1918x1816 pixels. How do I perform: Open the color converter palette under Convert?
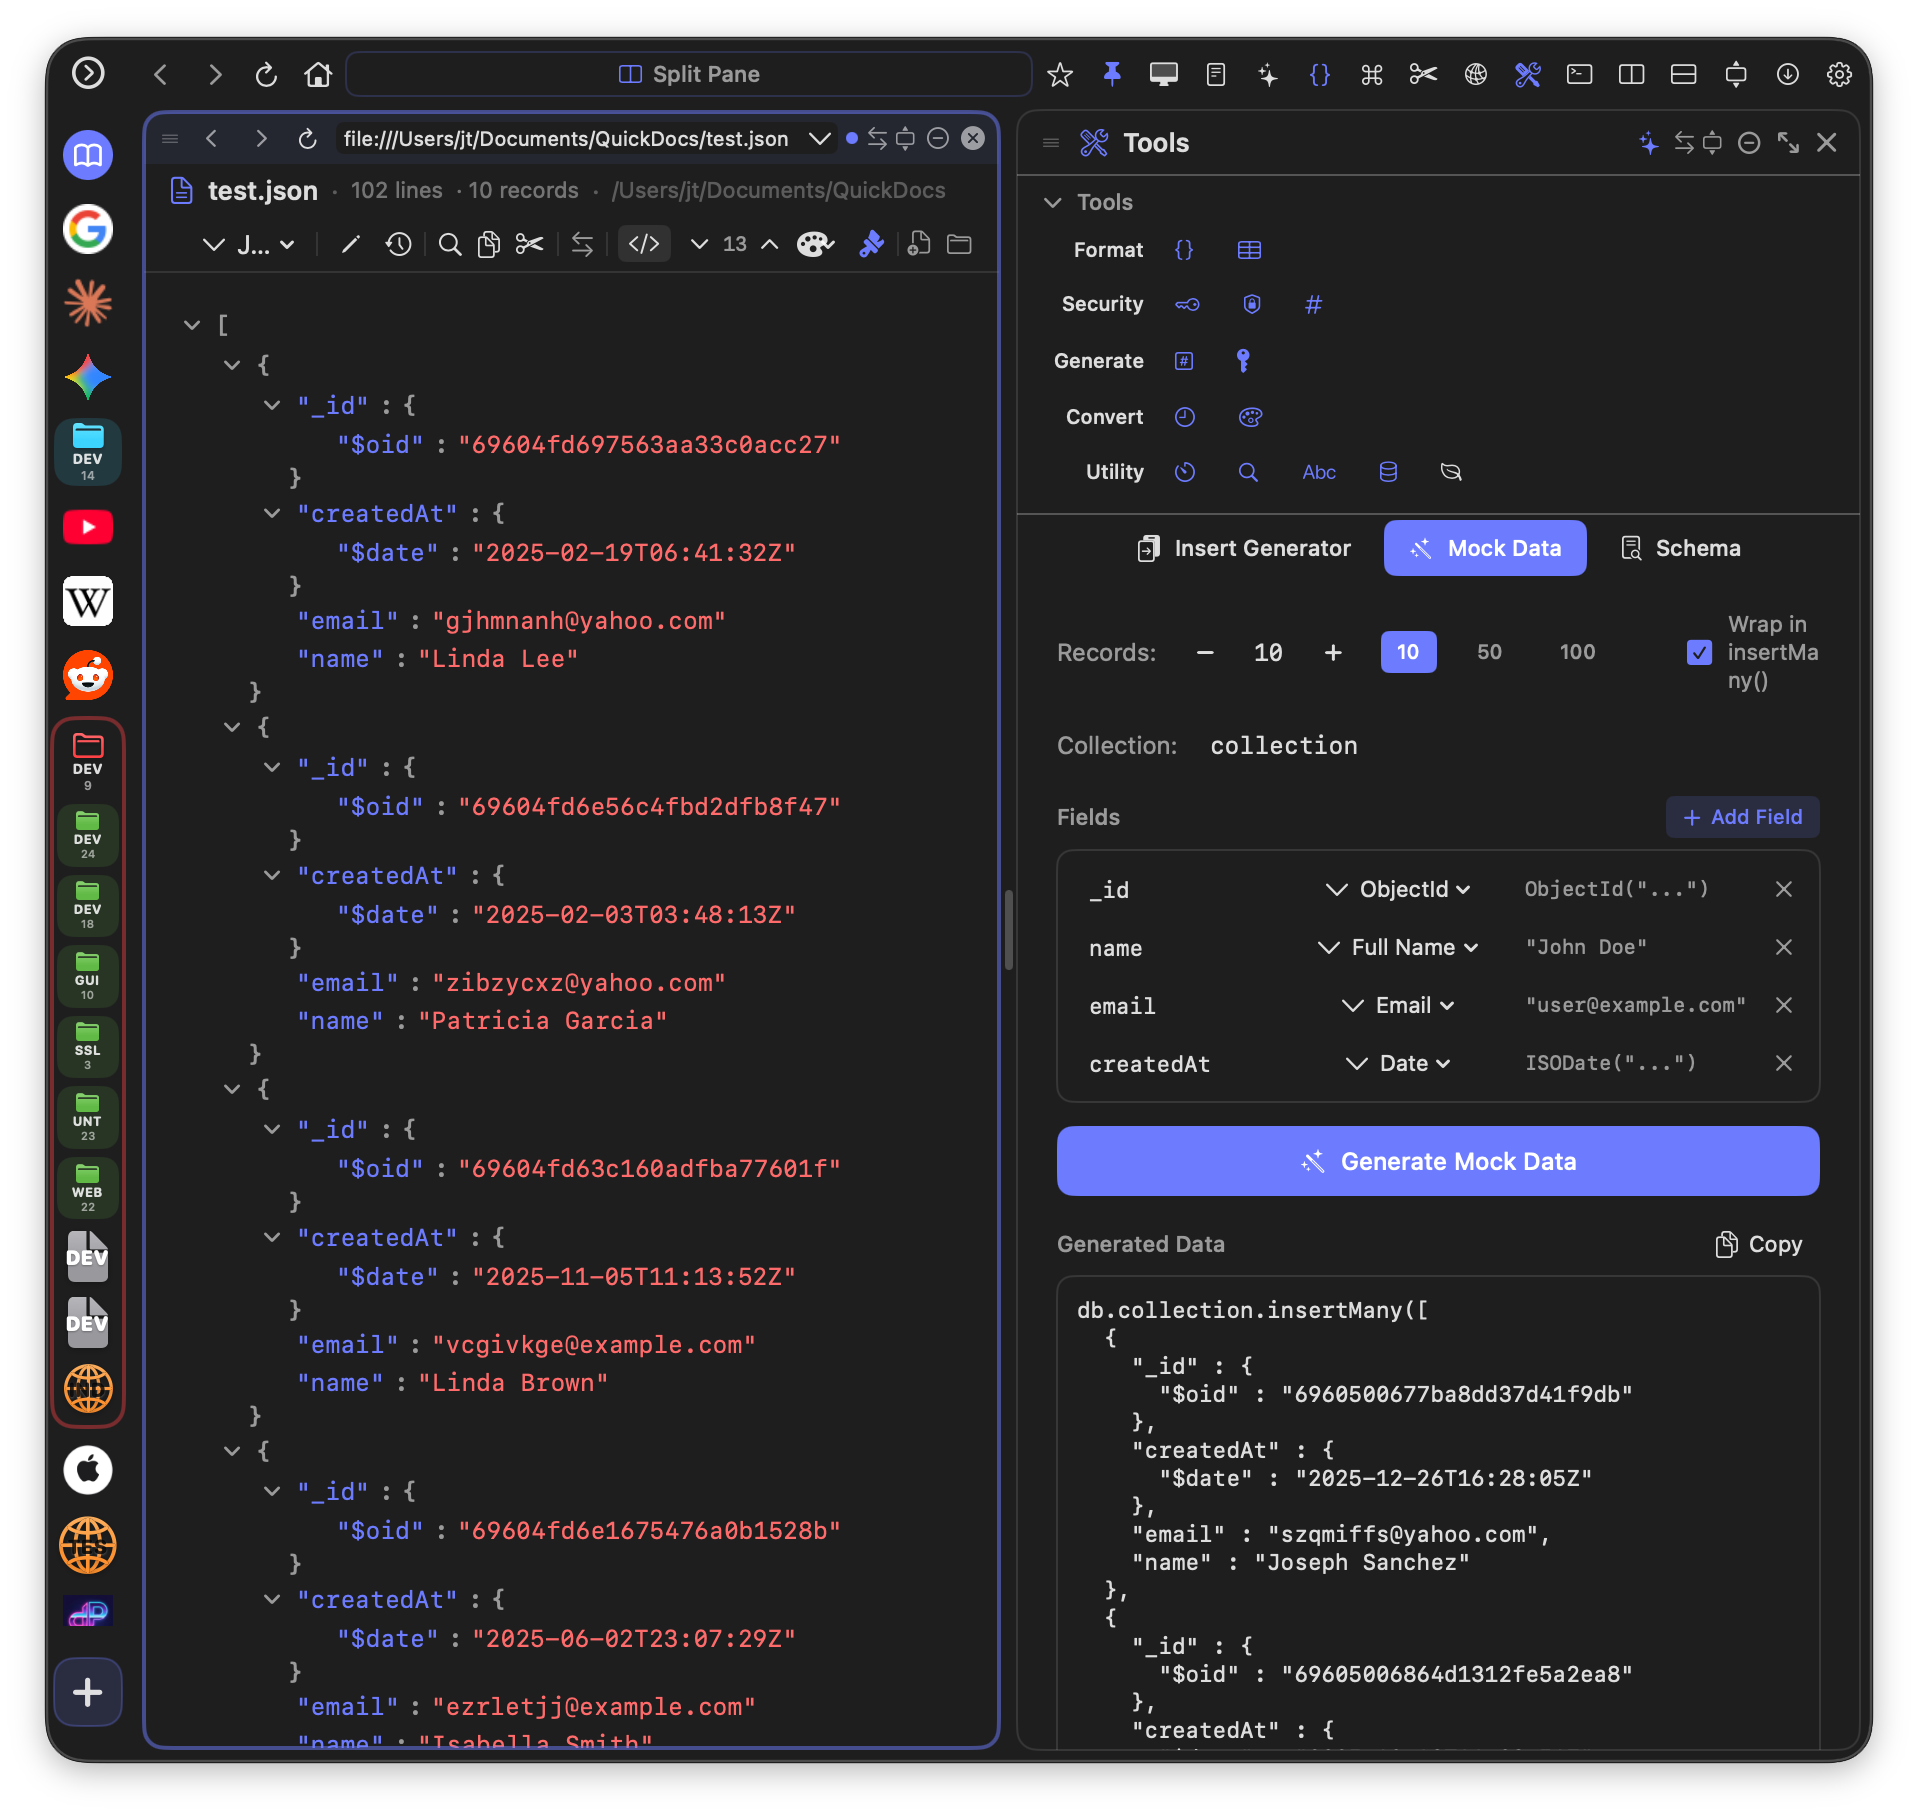[x=1251, y=417]
